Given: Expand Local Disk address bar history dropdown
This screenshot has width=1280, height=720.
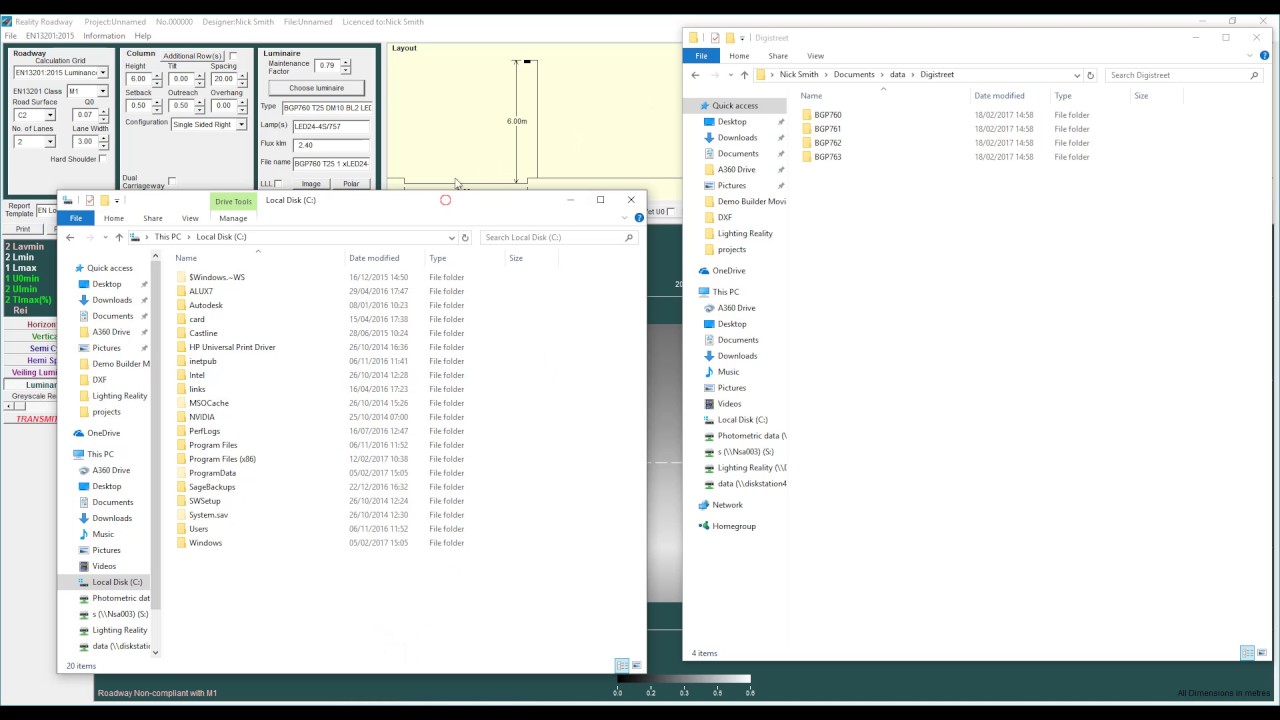Looking at the screenshot, I should click(451, 237).
